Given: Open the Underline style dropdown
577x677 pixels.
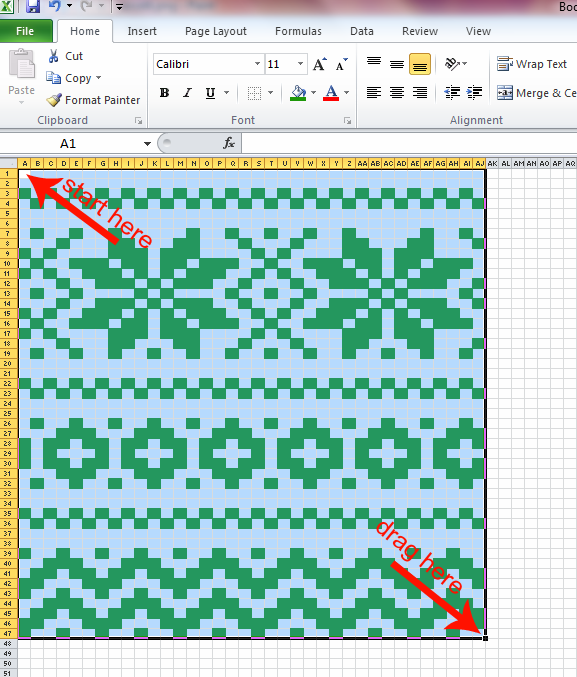Looking at the screenshot, I should [x=226, y=93].
